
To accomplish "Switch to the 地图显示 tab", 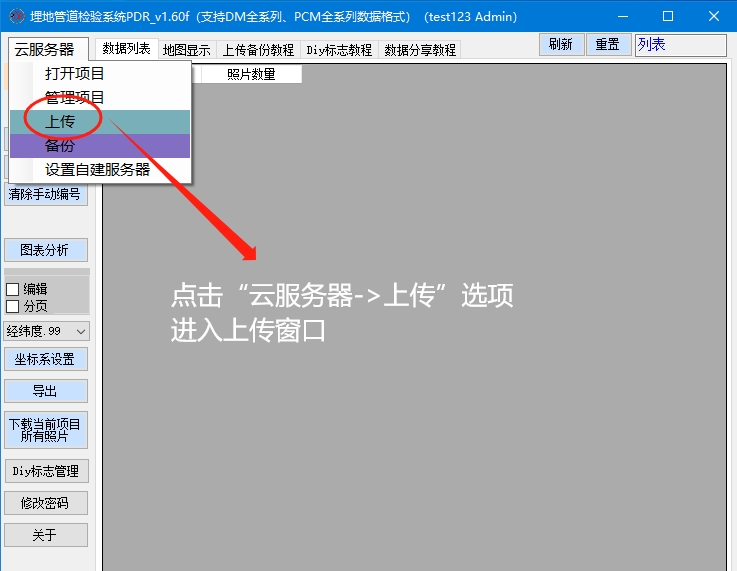I will (x=186, y=50).
